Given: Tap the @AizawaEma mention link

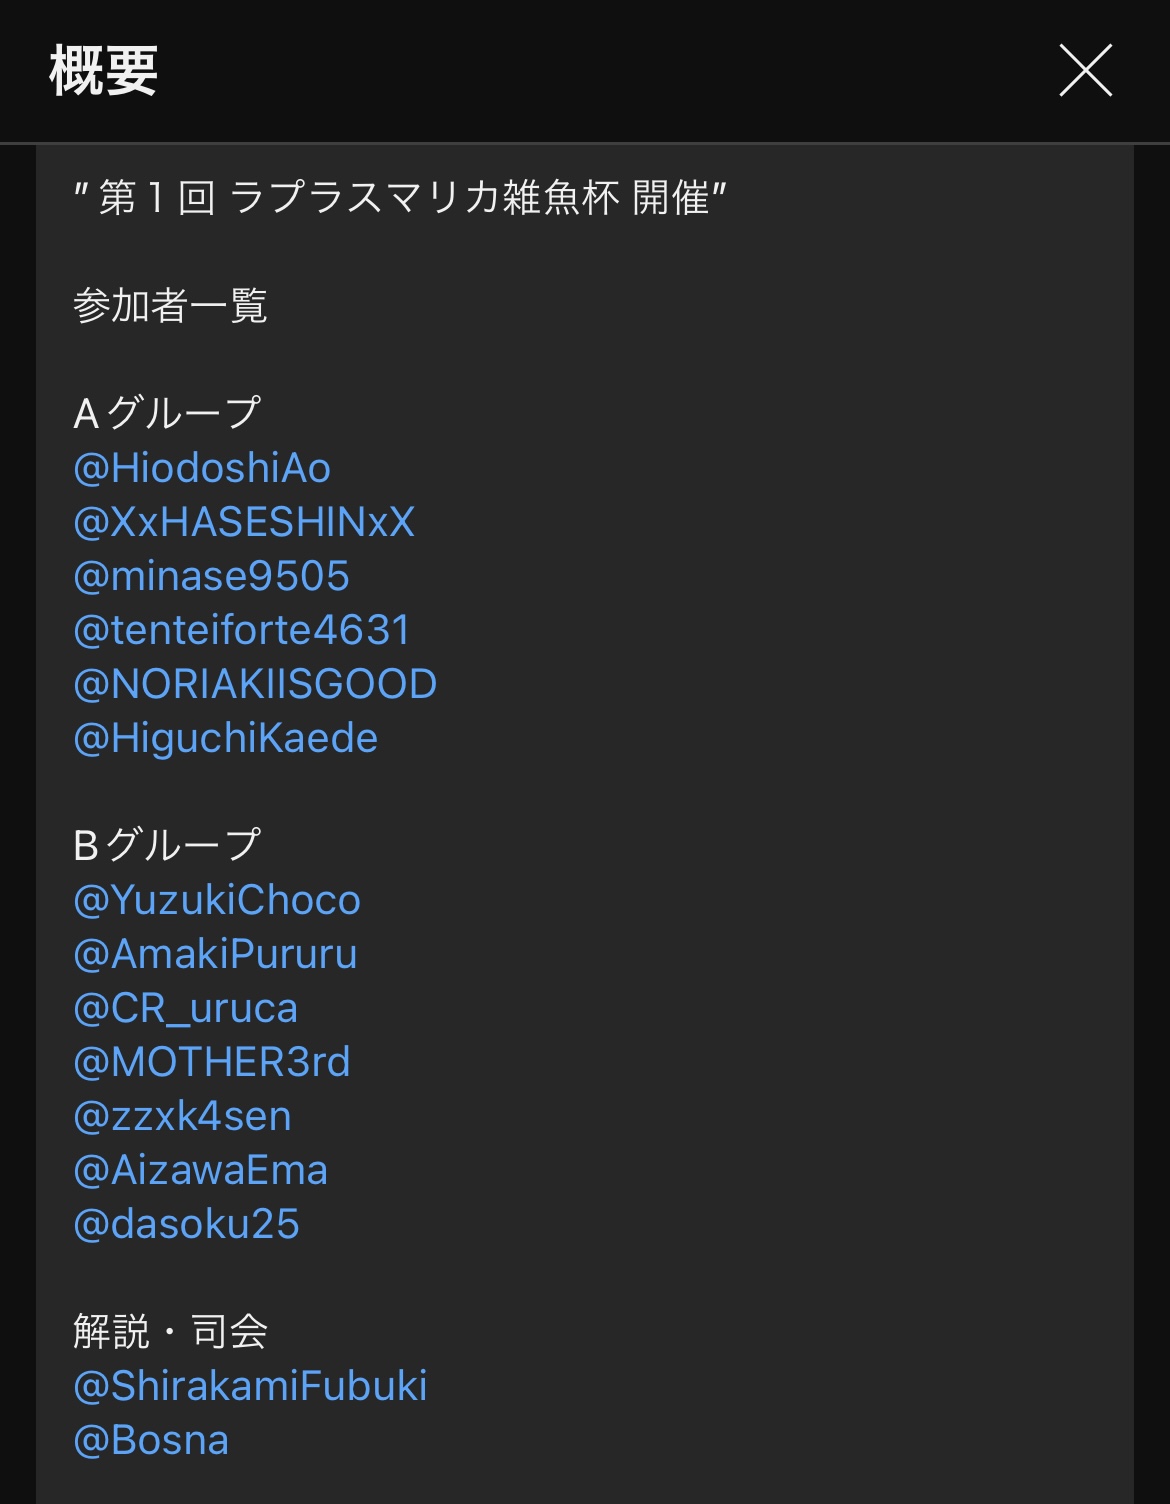Looking at the screenshot, I should [x=201, y=1170].
